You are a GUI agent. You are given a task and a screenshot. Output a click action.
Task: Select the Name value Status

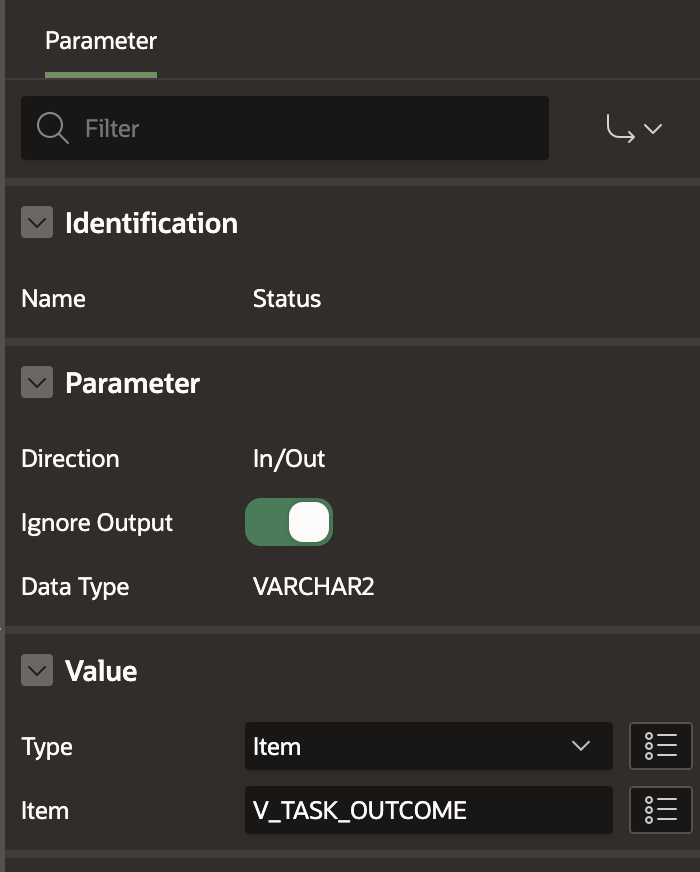287,299
